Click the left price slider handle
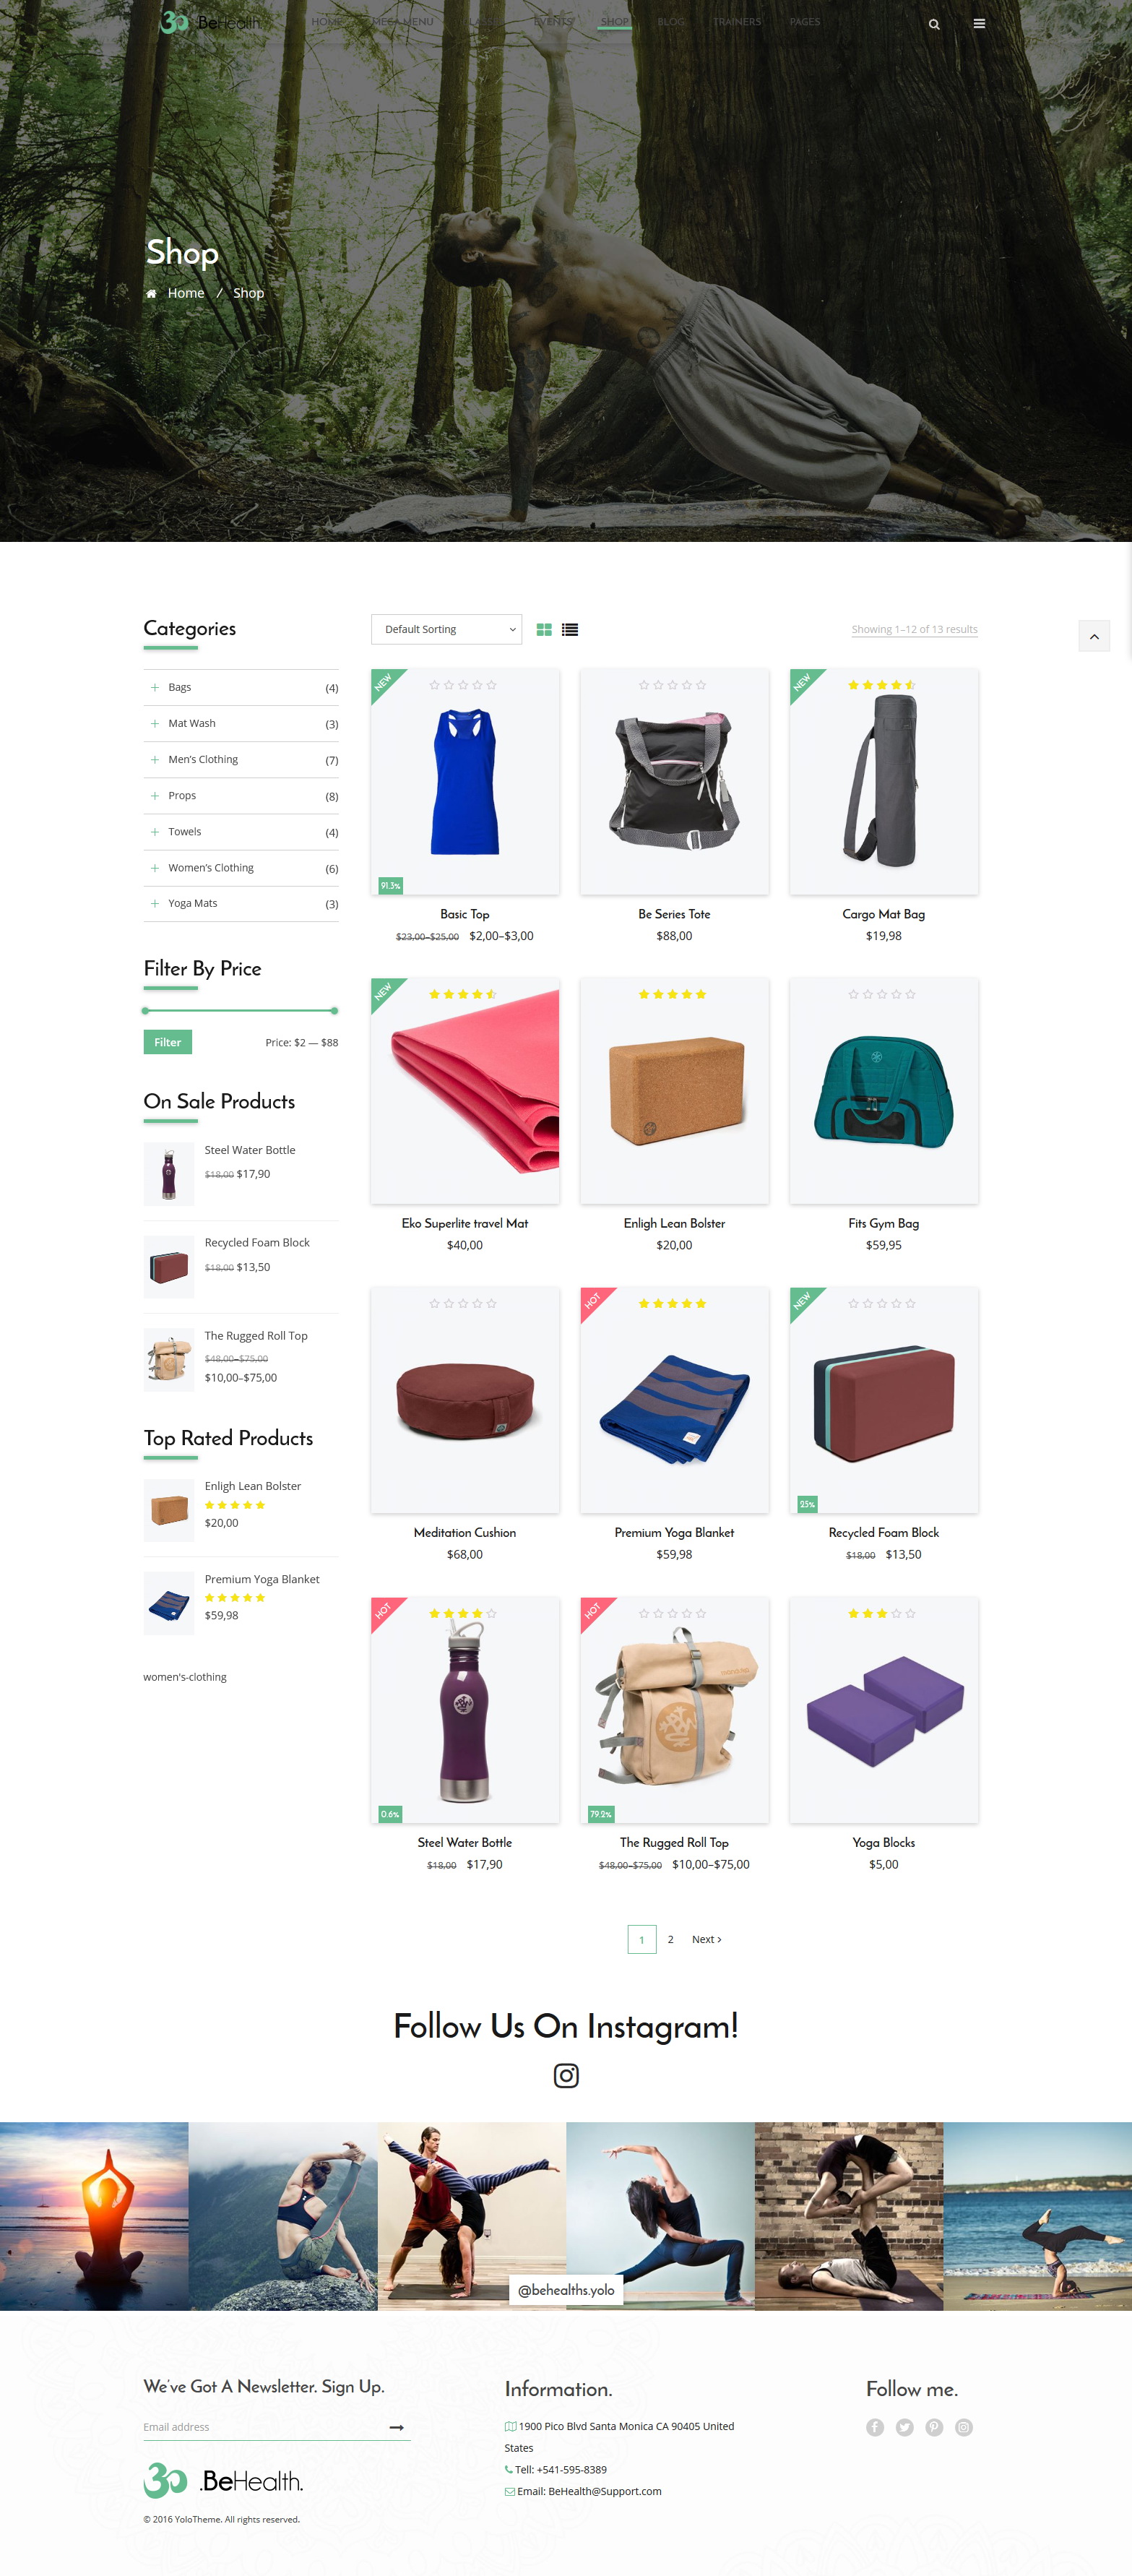This screenshot has height=2576, width=1132. click(146, 1011)
